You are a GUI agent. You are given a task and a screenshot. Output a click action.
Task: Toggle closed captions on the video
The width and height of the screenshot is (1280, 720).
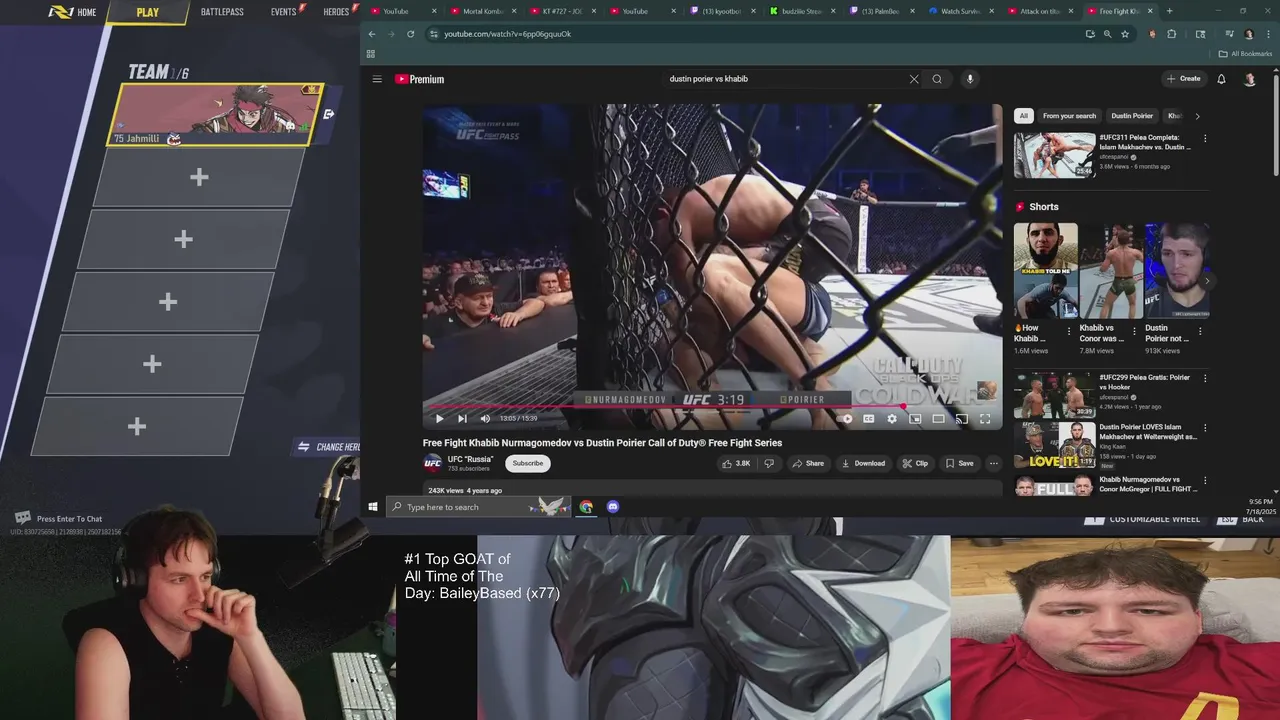point(868,419)
